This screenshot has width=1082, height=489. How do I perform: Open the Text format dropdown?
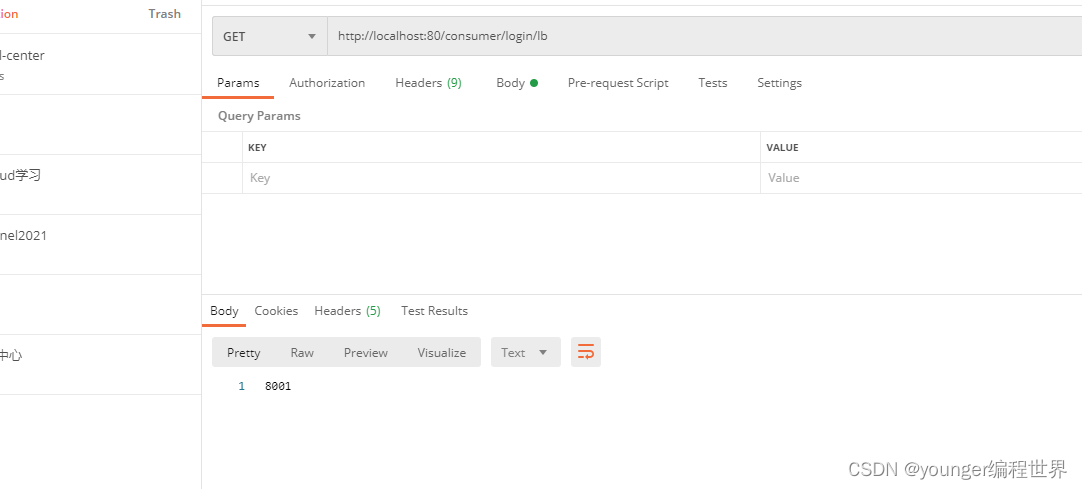click(526, 352)
